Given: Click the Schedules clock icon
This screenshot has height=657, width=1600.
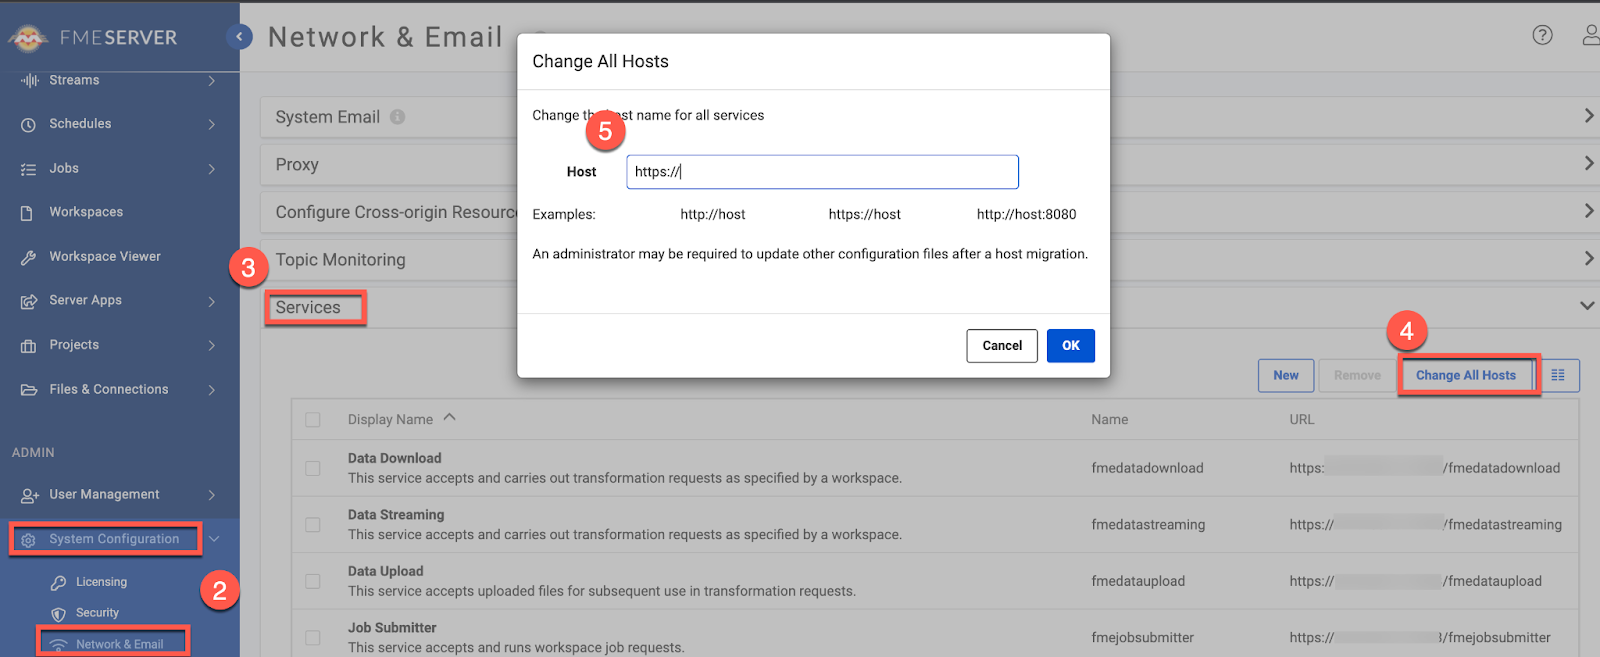Looking at the screenshot, I should 28,125.
